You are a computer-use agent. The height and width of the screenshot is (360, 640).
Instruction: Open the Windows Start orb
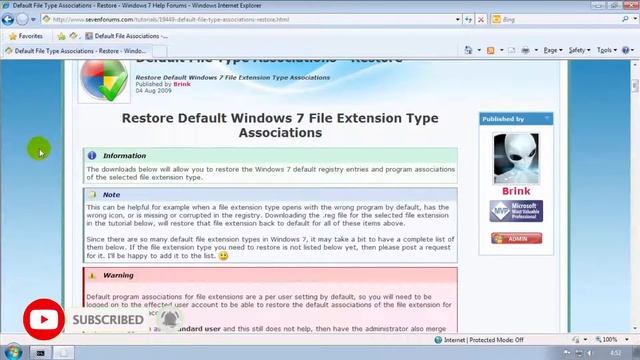click(12, 352)
